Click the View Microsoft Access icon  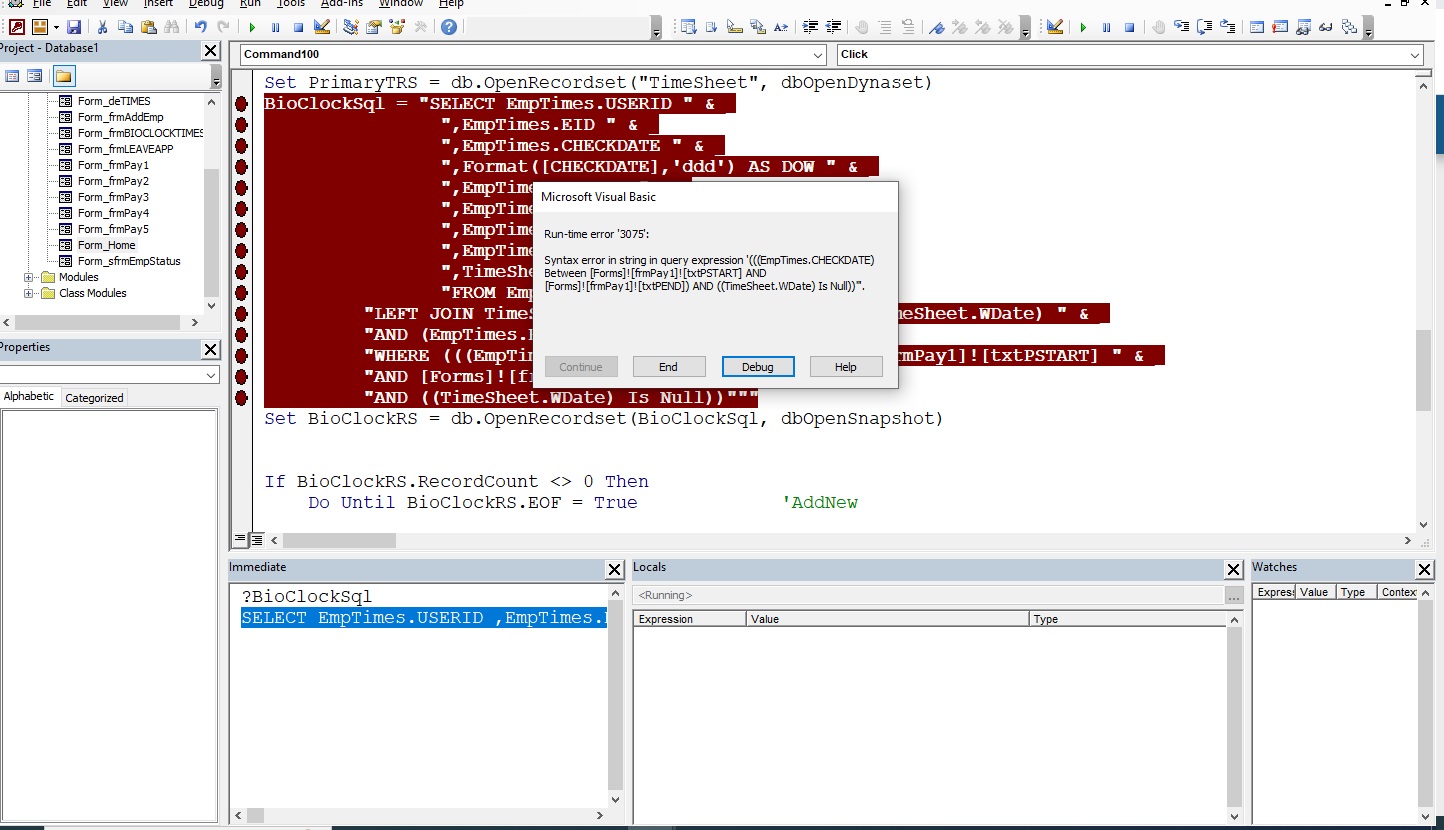click(x=17, y=27)
